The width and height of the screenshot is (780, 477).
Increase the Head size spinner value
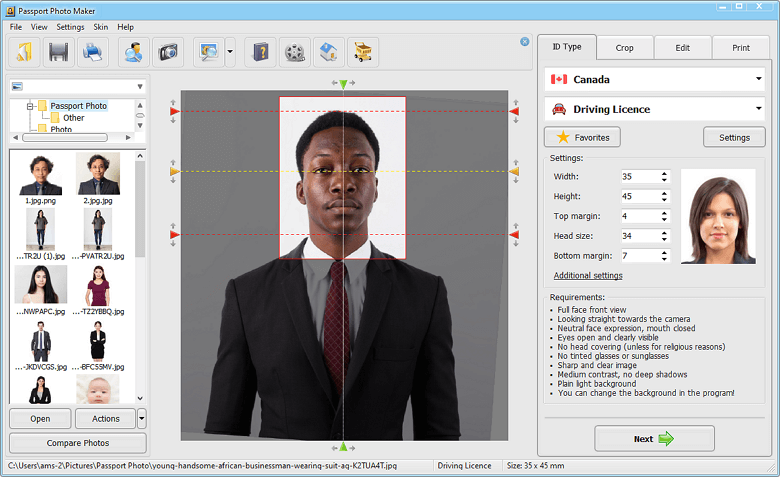click(664, 233)
